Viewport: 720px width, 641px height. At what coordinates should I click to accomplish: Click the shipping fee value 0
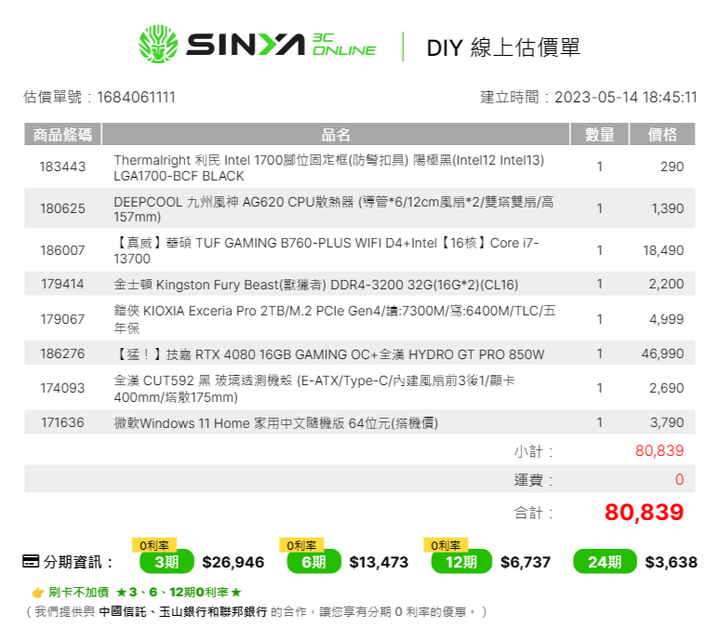pyautogui.click(x=679, y=479)
